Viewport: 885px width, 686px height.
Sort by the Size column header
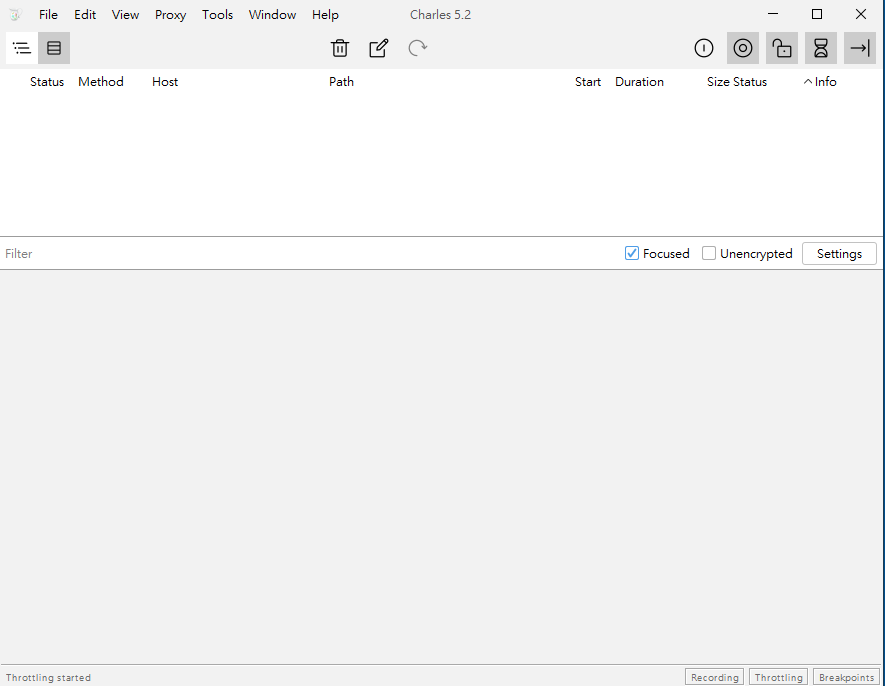(718, 82)
